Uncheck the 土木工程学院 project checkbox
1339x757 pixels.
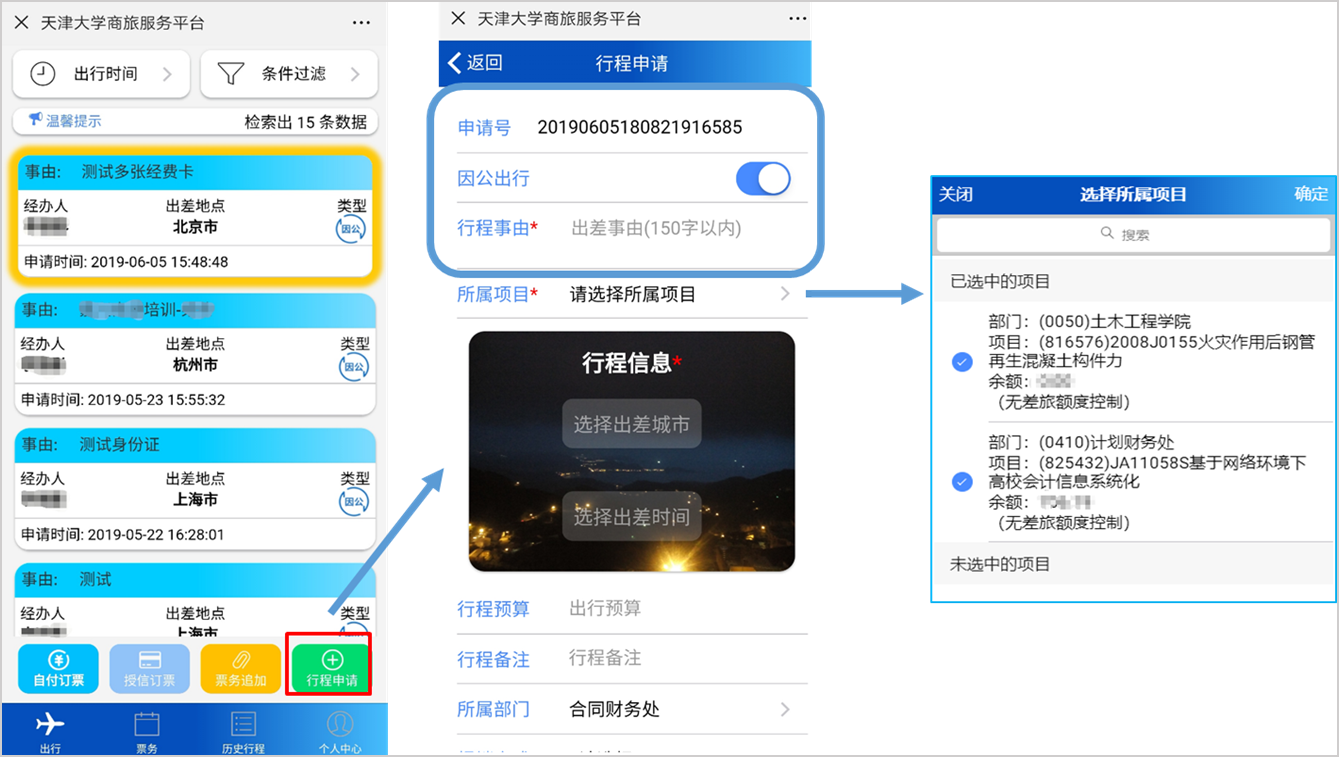[962, 362]
